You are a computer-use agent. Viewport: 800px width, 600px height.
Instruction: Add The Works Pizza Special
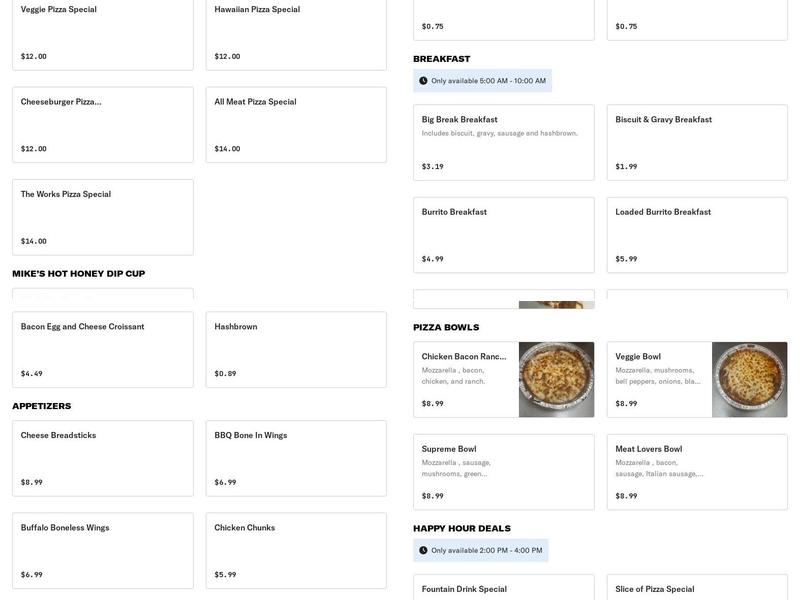click(x=102, y=217)
